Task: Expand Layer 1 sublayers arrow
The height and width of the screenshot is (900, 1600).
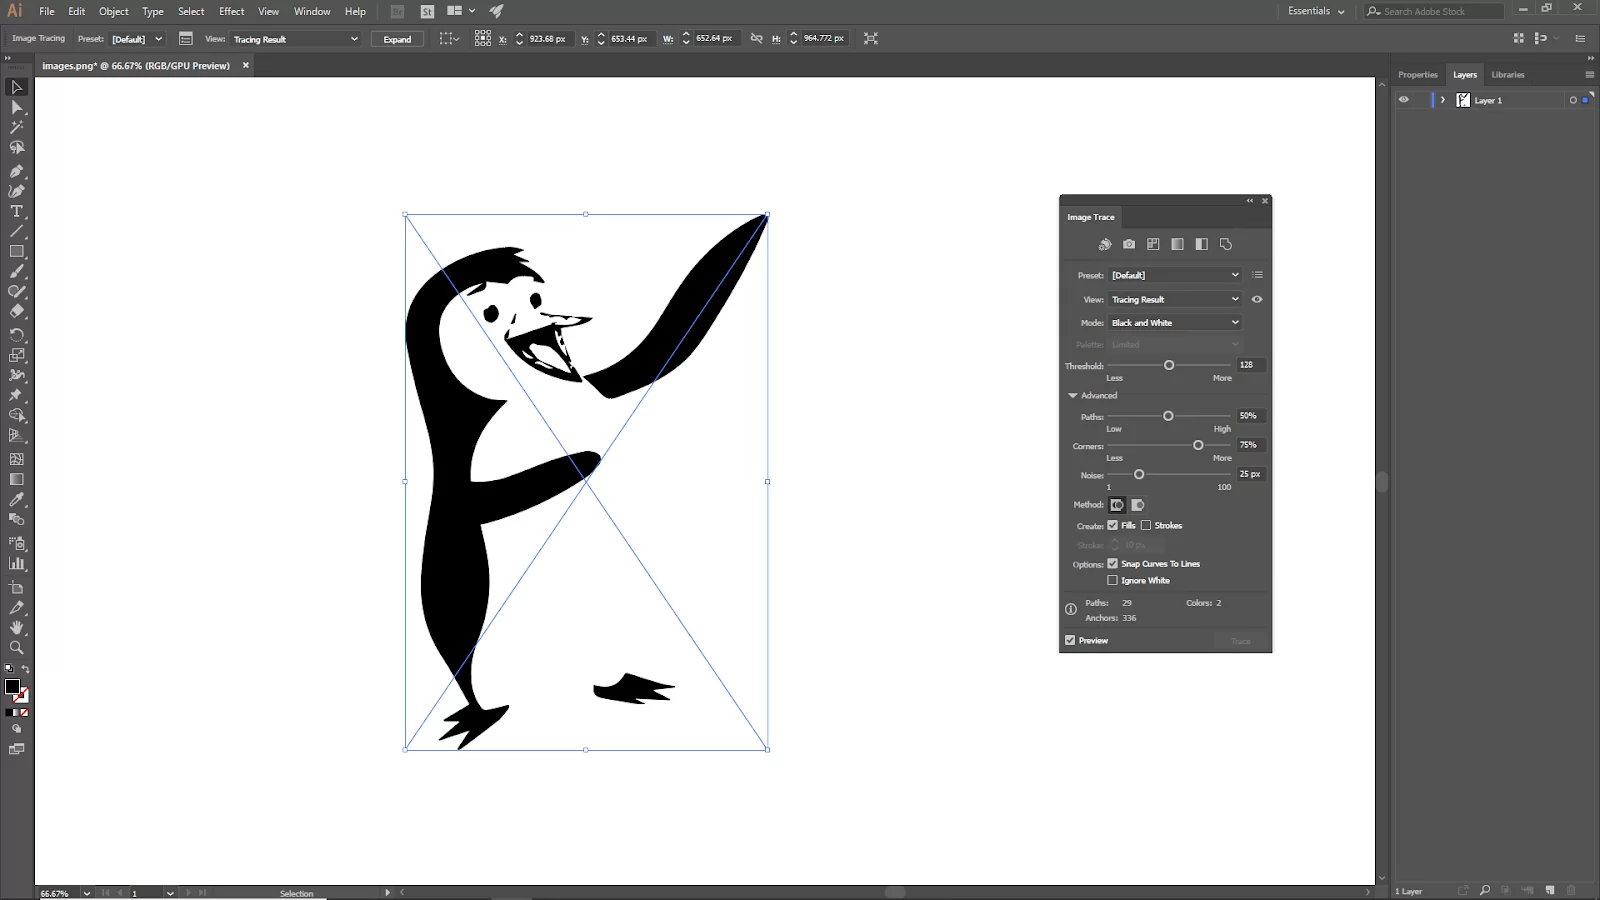Action: (1443, 100)
